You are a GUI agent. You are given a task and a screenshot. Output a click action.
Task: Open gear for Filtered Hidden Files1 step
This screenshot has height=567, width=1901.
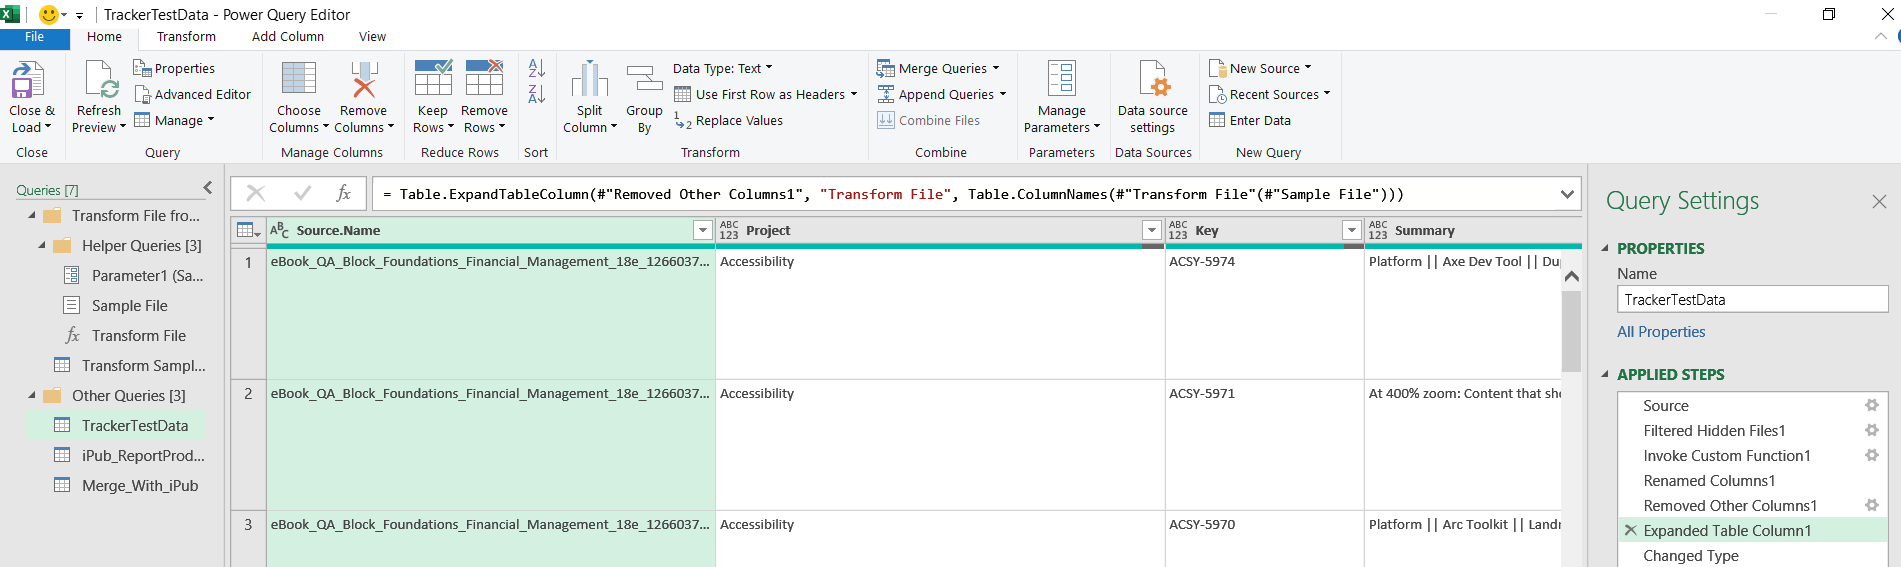pyautogui.click(x=1872, y=430)
